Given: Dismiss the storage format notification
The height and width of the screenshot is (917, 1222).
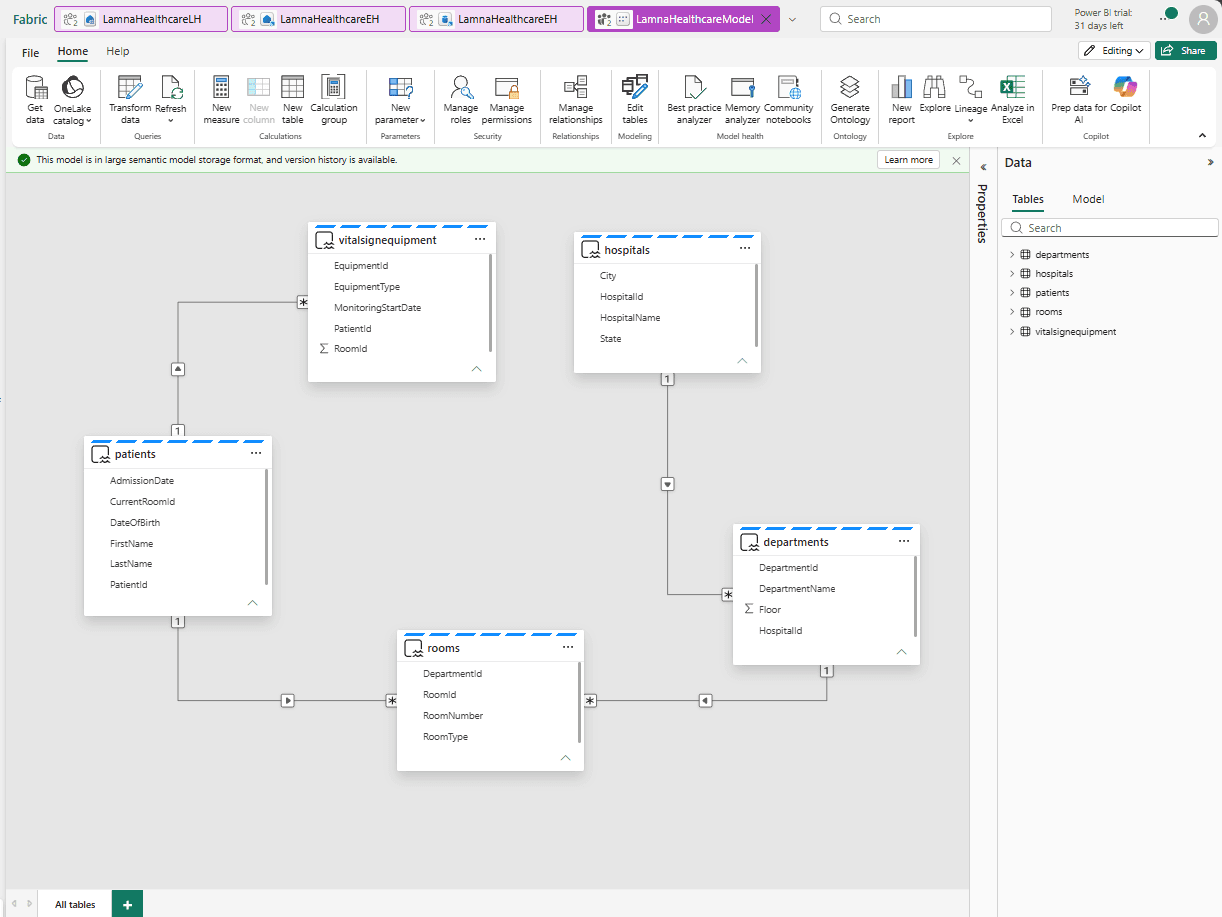Looking at the screenshot, I should pos(956,160).
